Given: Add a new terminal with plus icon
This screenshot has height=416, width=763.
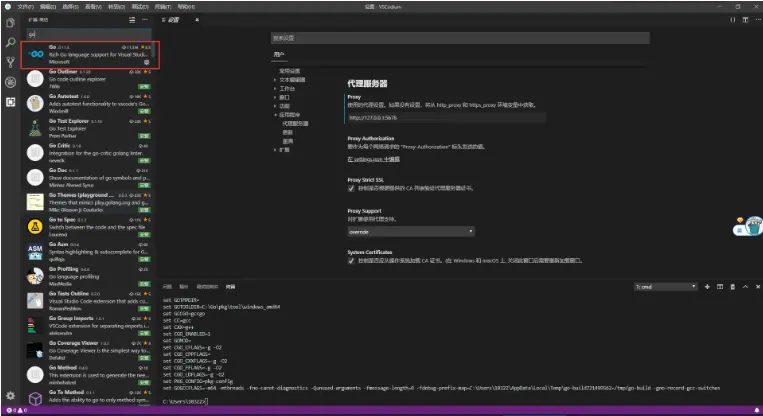Looking at the screenshot, I should (707, 286).
